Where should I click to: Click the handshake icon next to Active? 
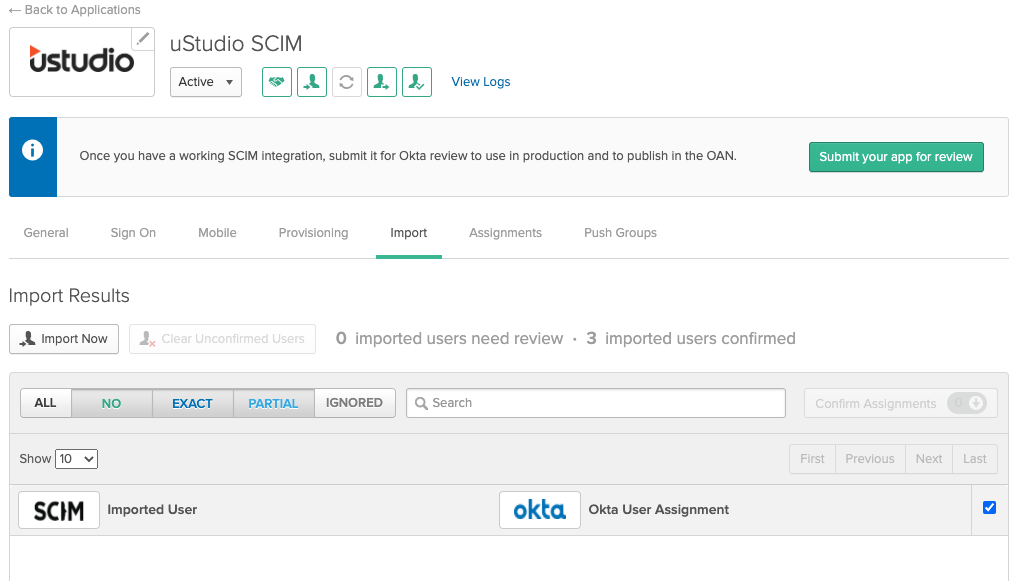[277, 82]
